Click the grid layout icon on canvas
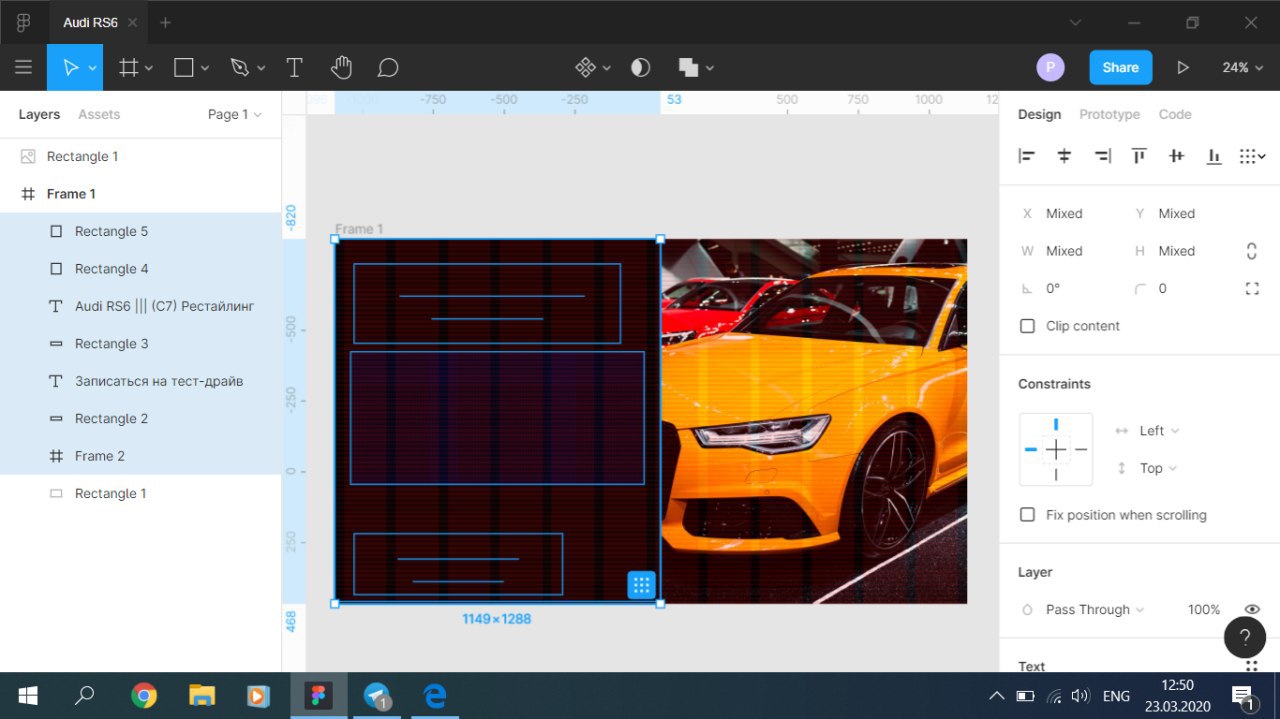This screenshot has width=1280, height=719. pos(641,585)
